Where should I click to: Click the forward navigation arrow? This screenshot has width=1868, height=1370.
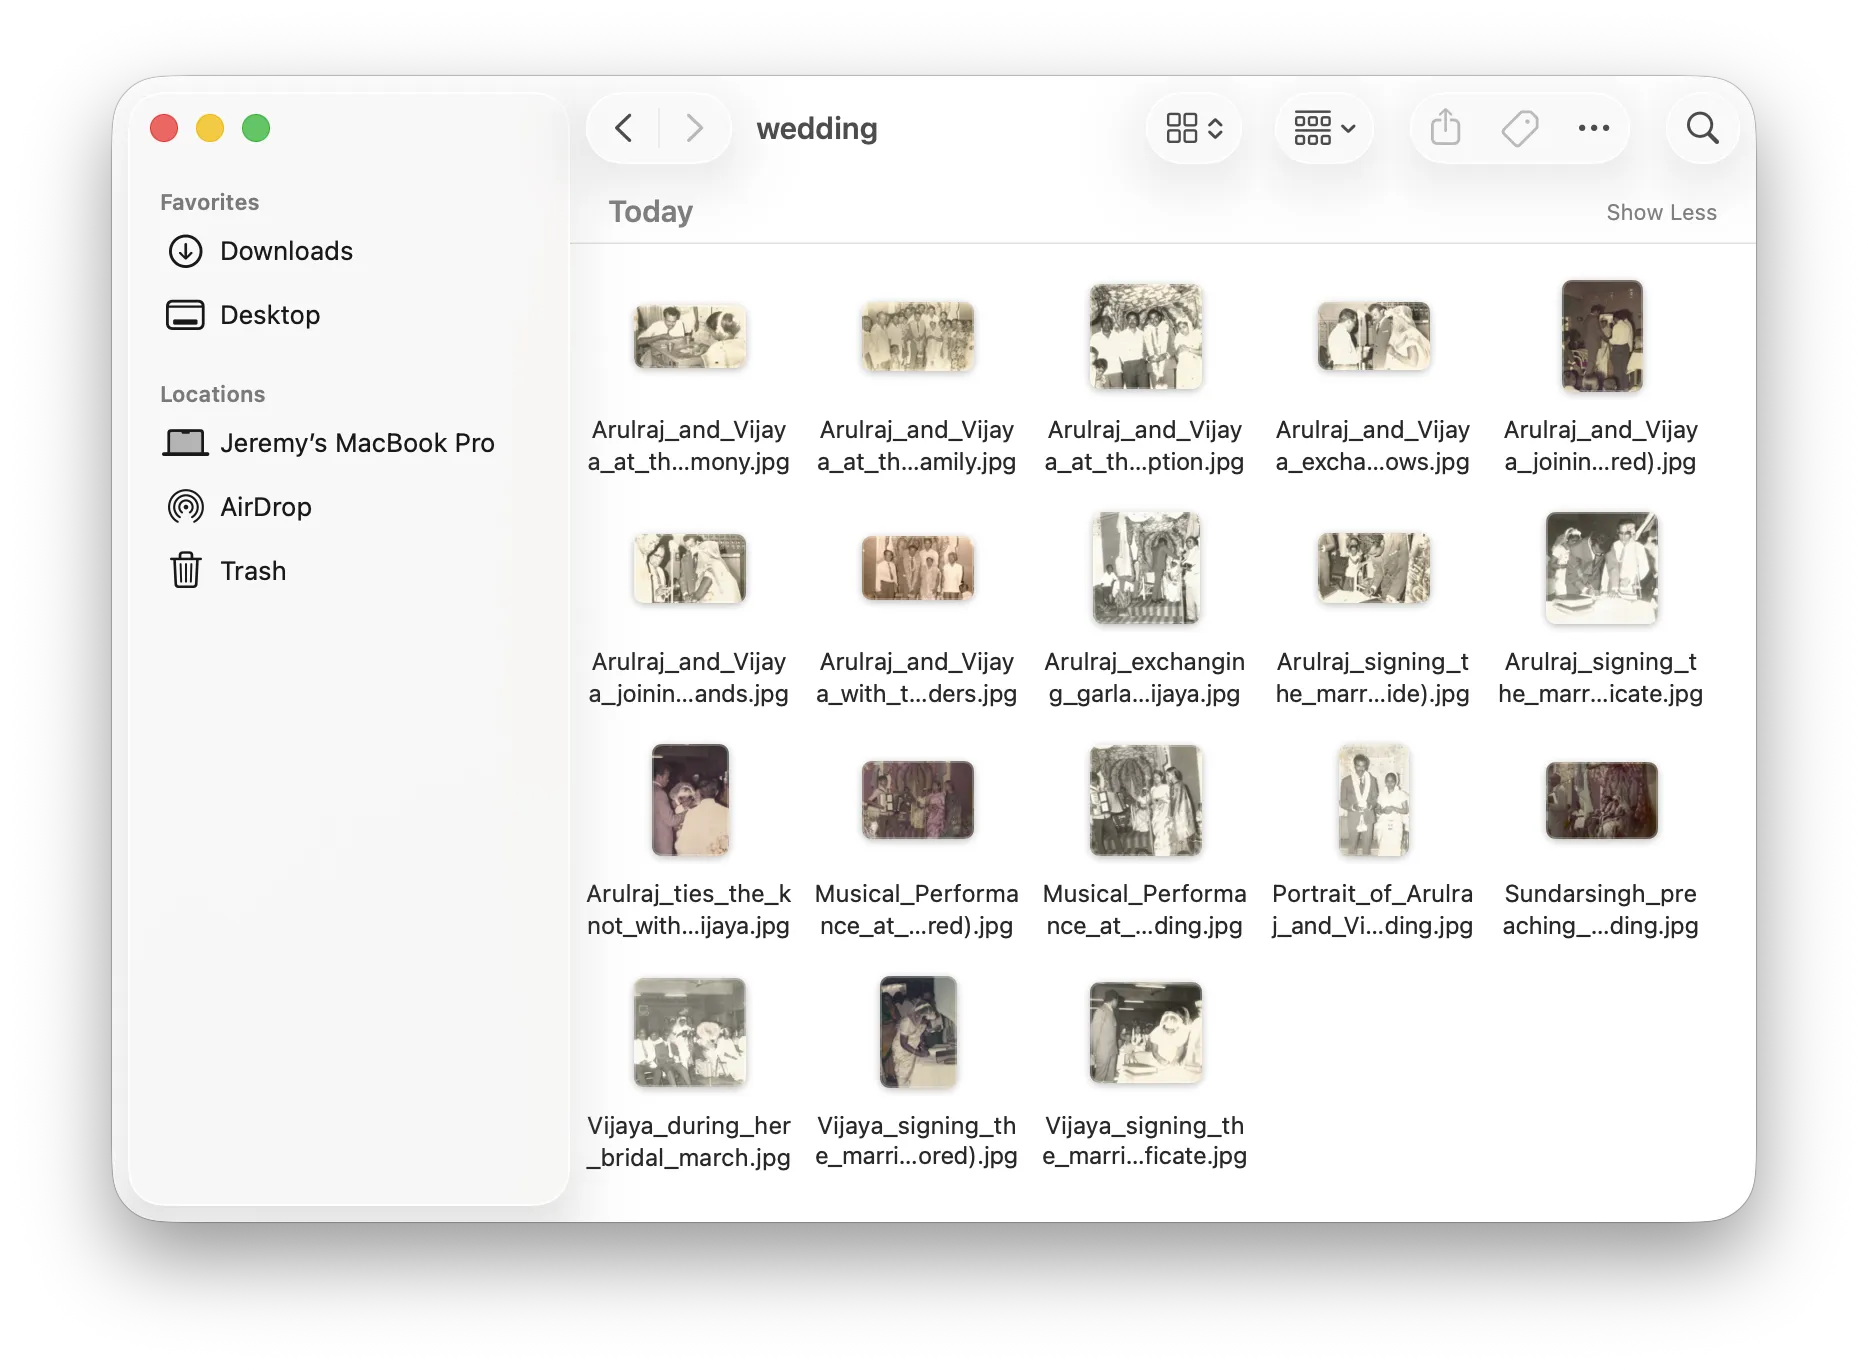coord(694,128)
